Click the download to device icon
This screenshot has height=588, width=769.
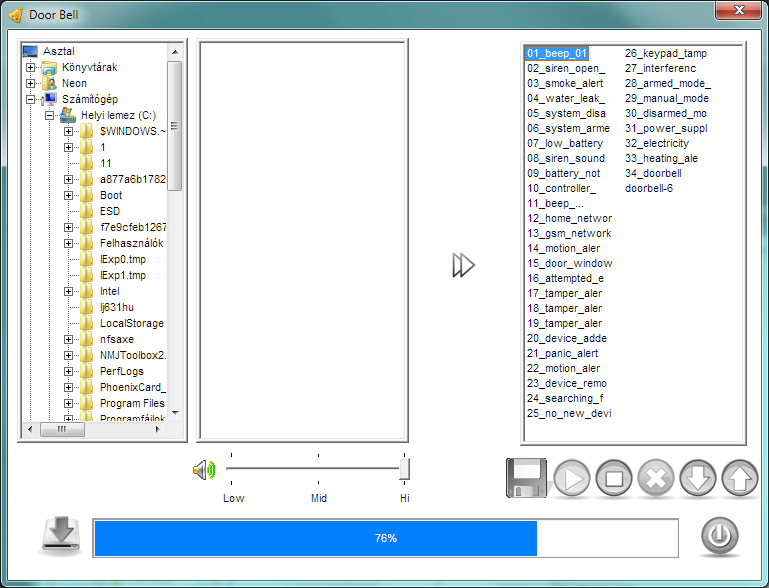(59, 536)
